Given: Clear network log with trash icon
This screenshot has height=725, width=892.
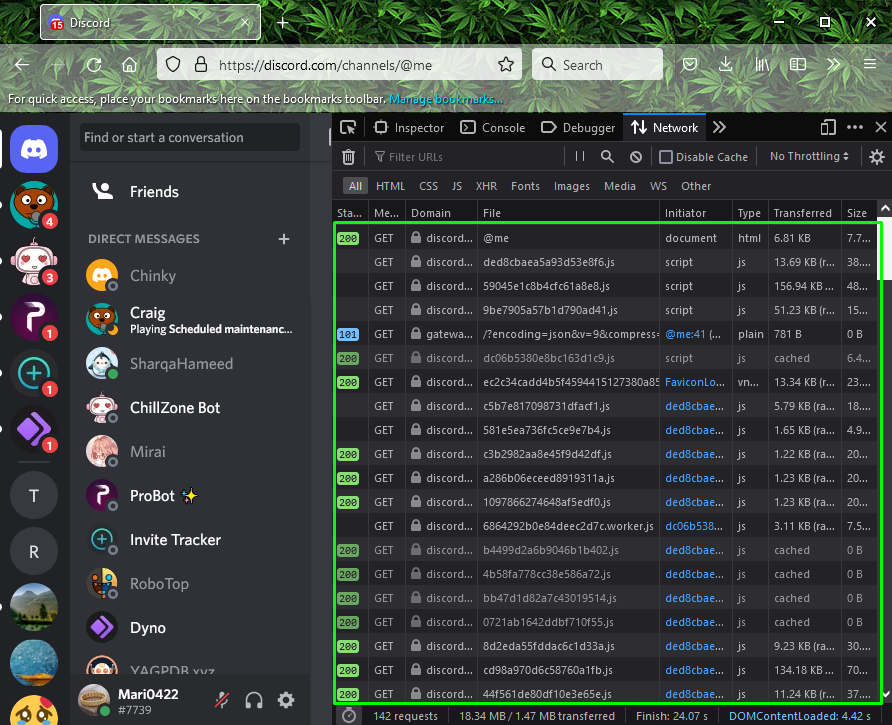Looking at the screenshot, I should click(349, 156).
